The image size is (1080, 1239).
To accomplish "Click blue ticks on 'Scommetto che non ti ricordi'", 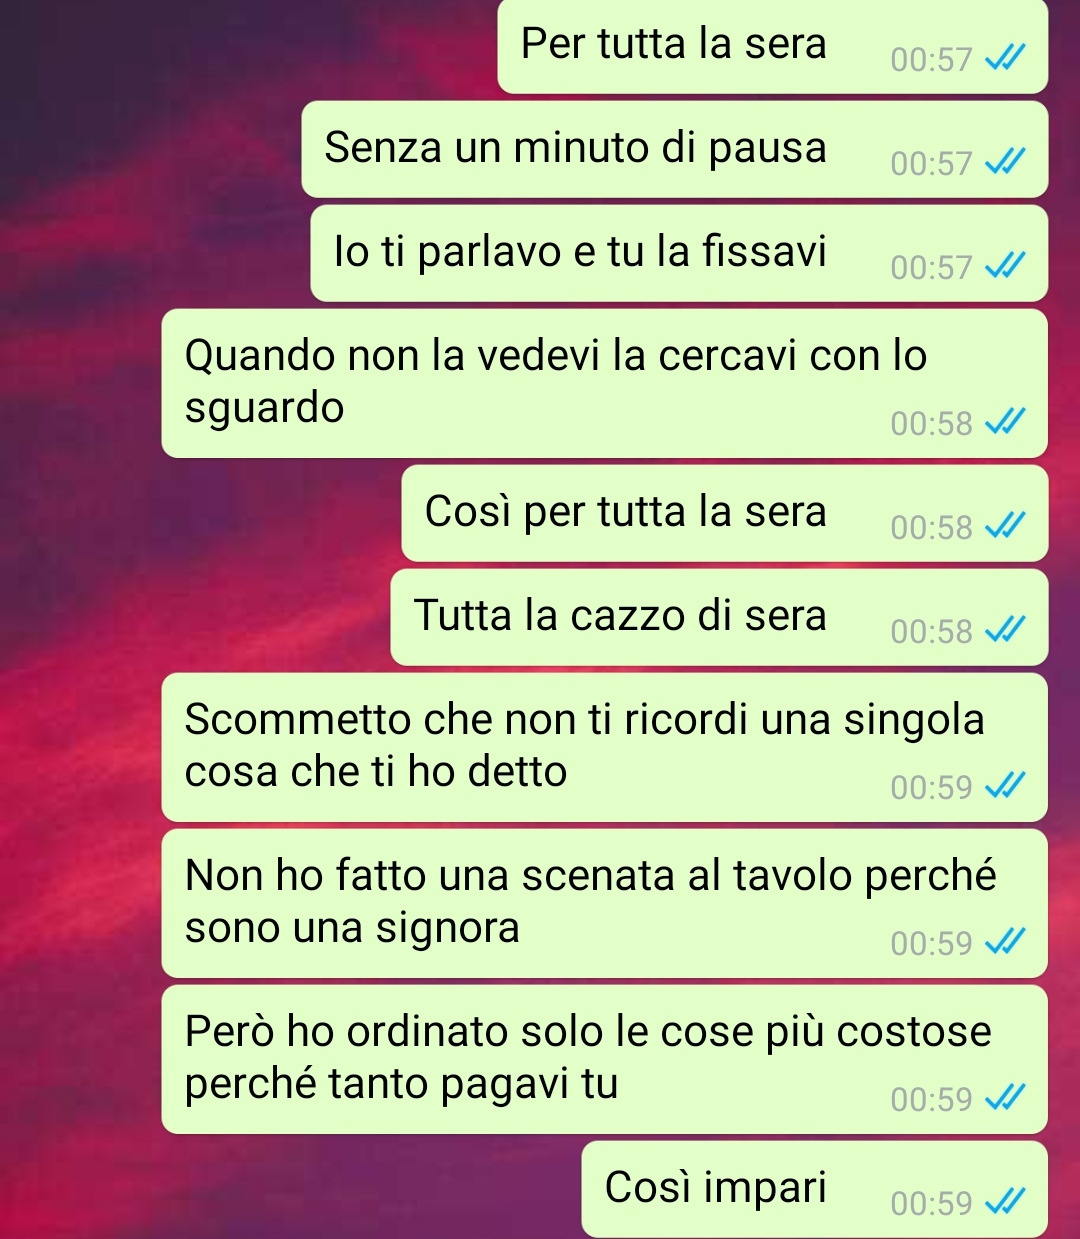I will click(x=1004, y=788).
